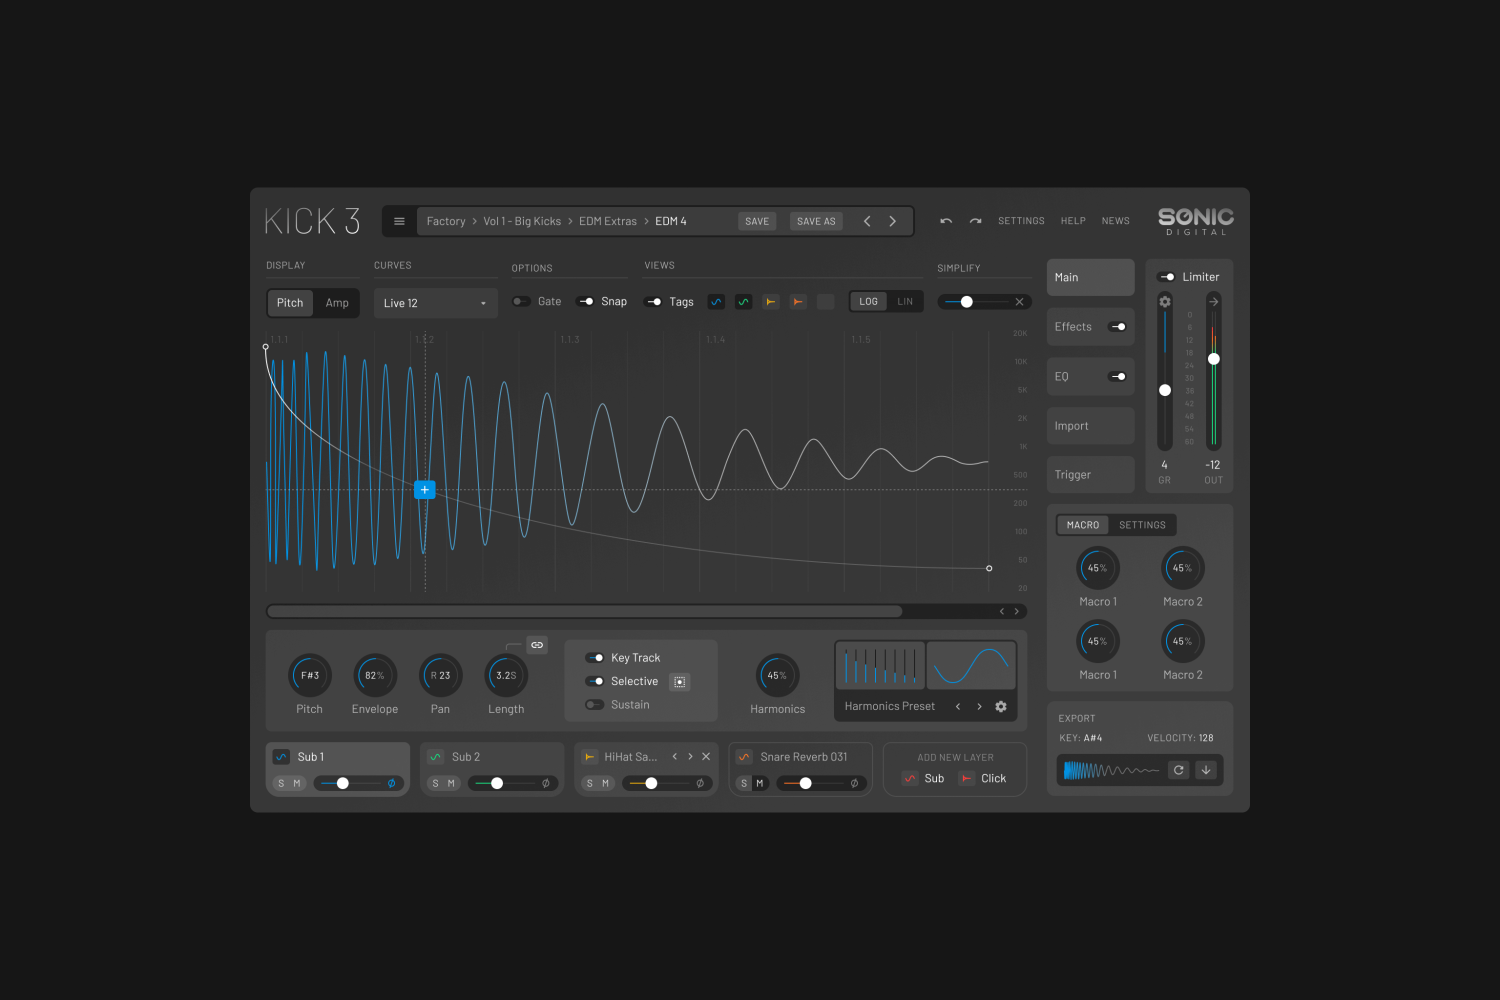Image resolution: width=1500 pixels, height=1000 pixels.
Task: Open the MACRO tab
Action: tap(1083, 525)
